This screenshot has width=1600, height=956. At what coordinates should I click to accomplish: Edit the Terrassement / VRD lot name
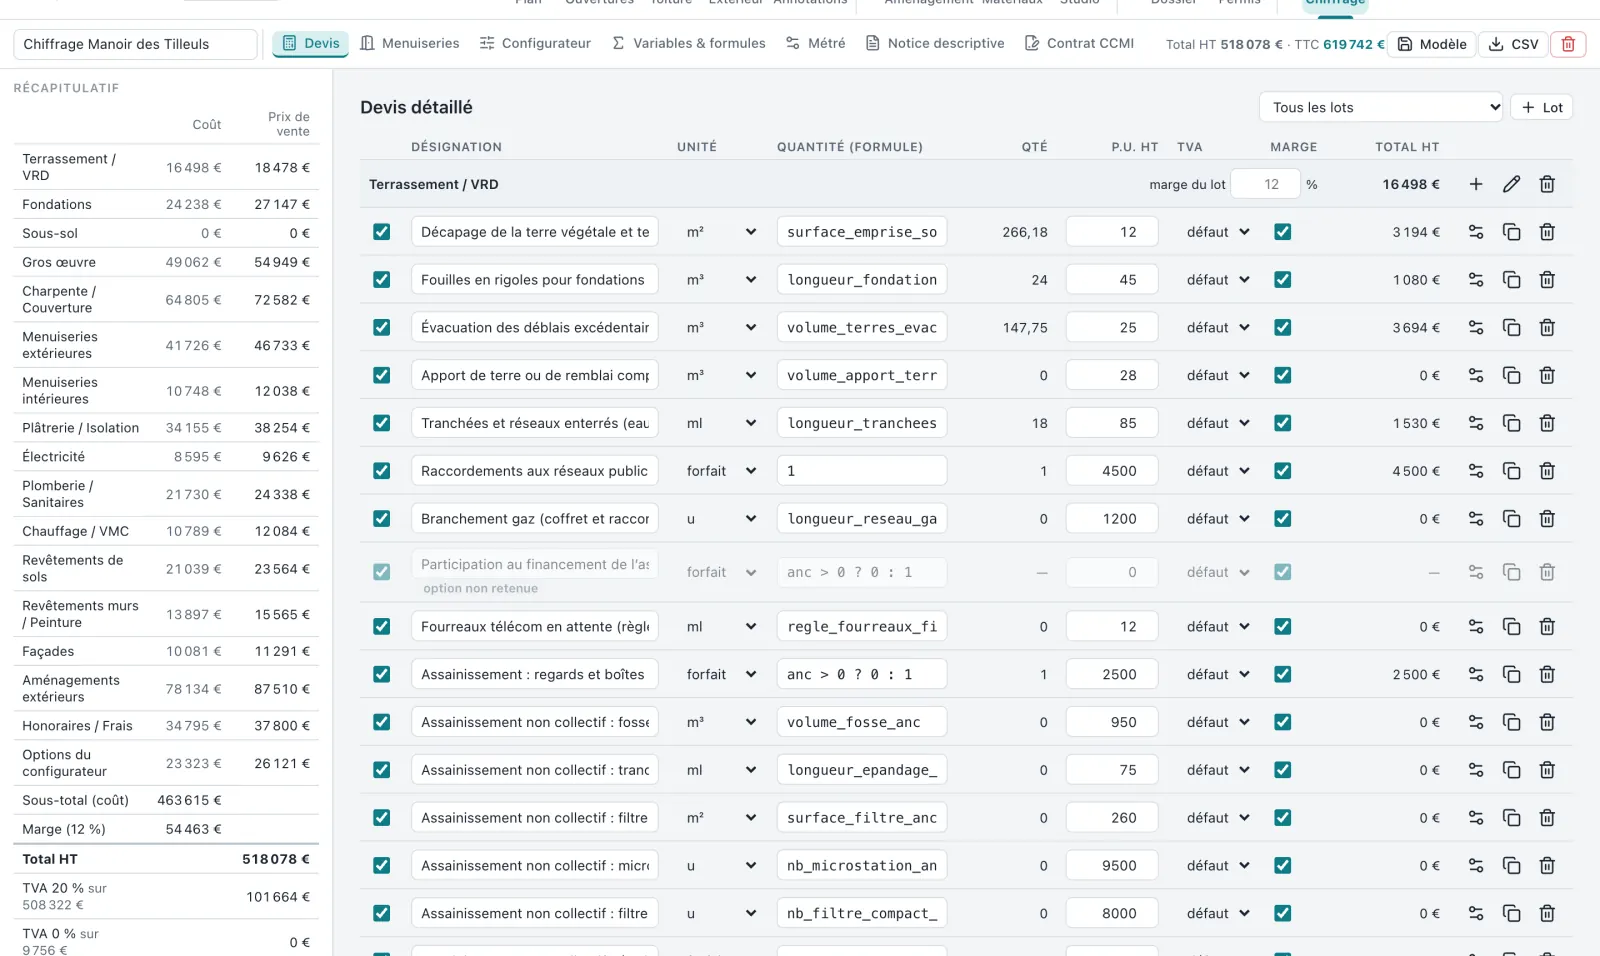click(x=1511, y=184)
